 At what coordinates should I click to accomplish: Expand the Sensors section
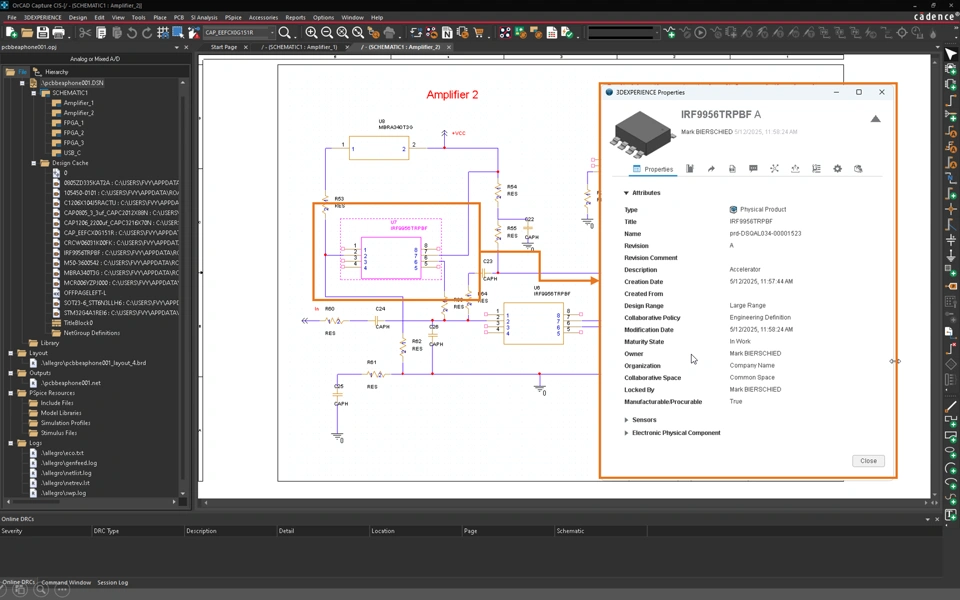coord(626,420)
